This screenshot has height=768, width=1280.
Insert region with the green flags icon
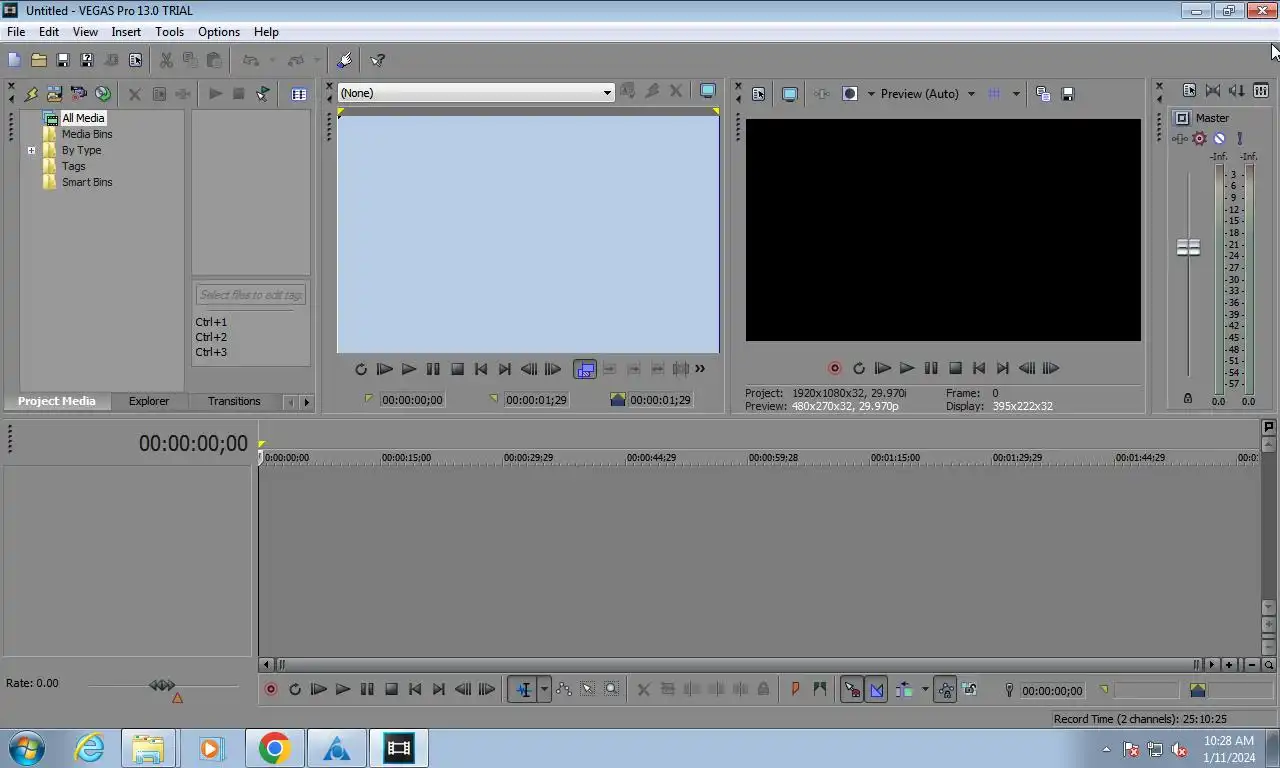click(x=820, y=690)
